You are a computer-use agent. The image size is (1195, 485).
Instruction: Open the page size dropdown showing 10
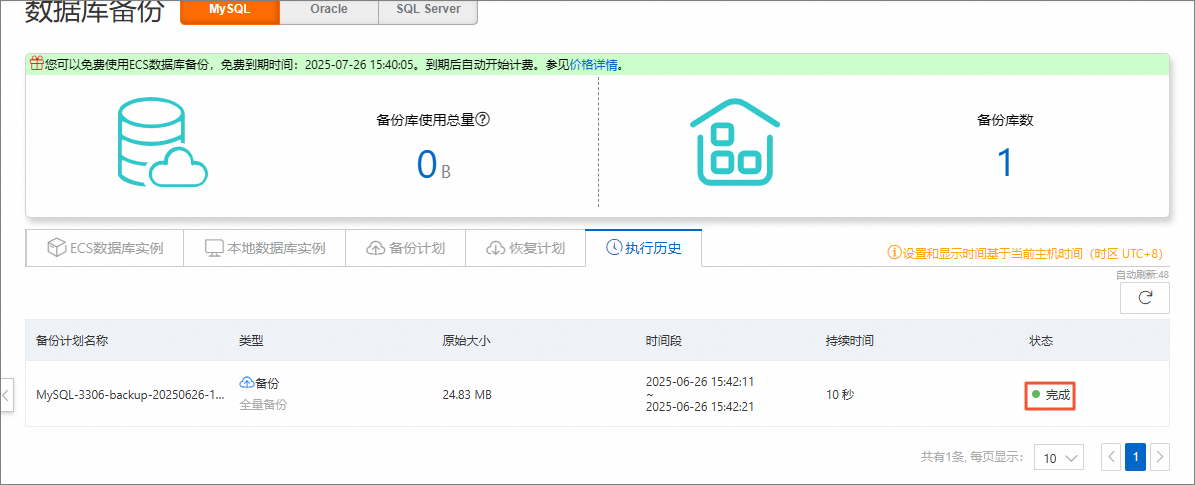pos(1059,458)
